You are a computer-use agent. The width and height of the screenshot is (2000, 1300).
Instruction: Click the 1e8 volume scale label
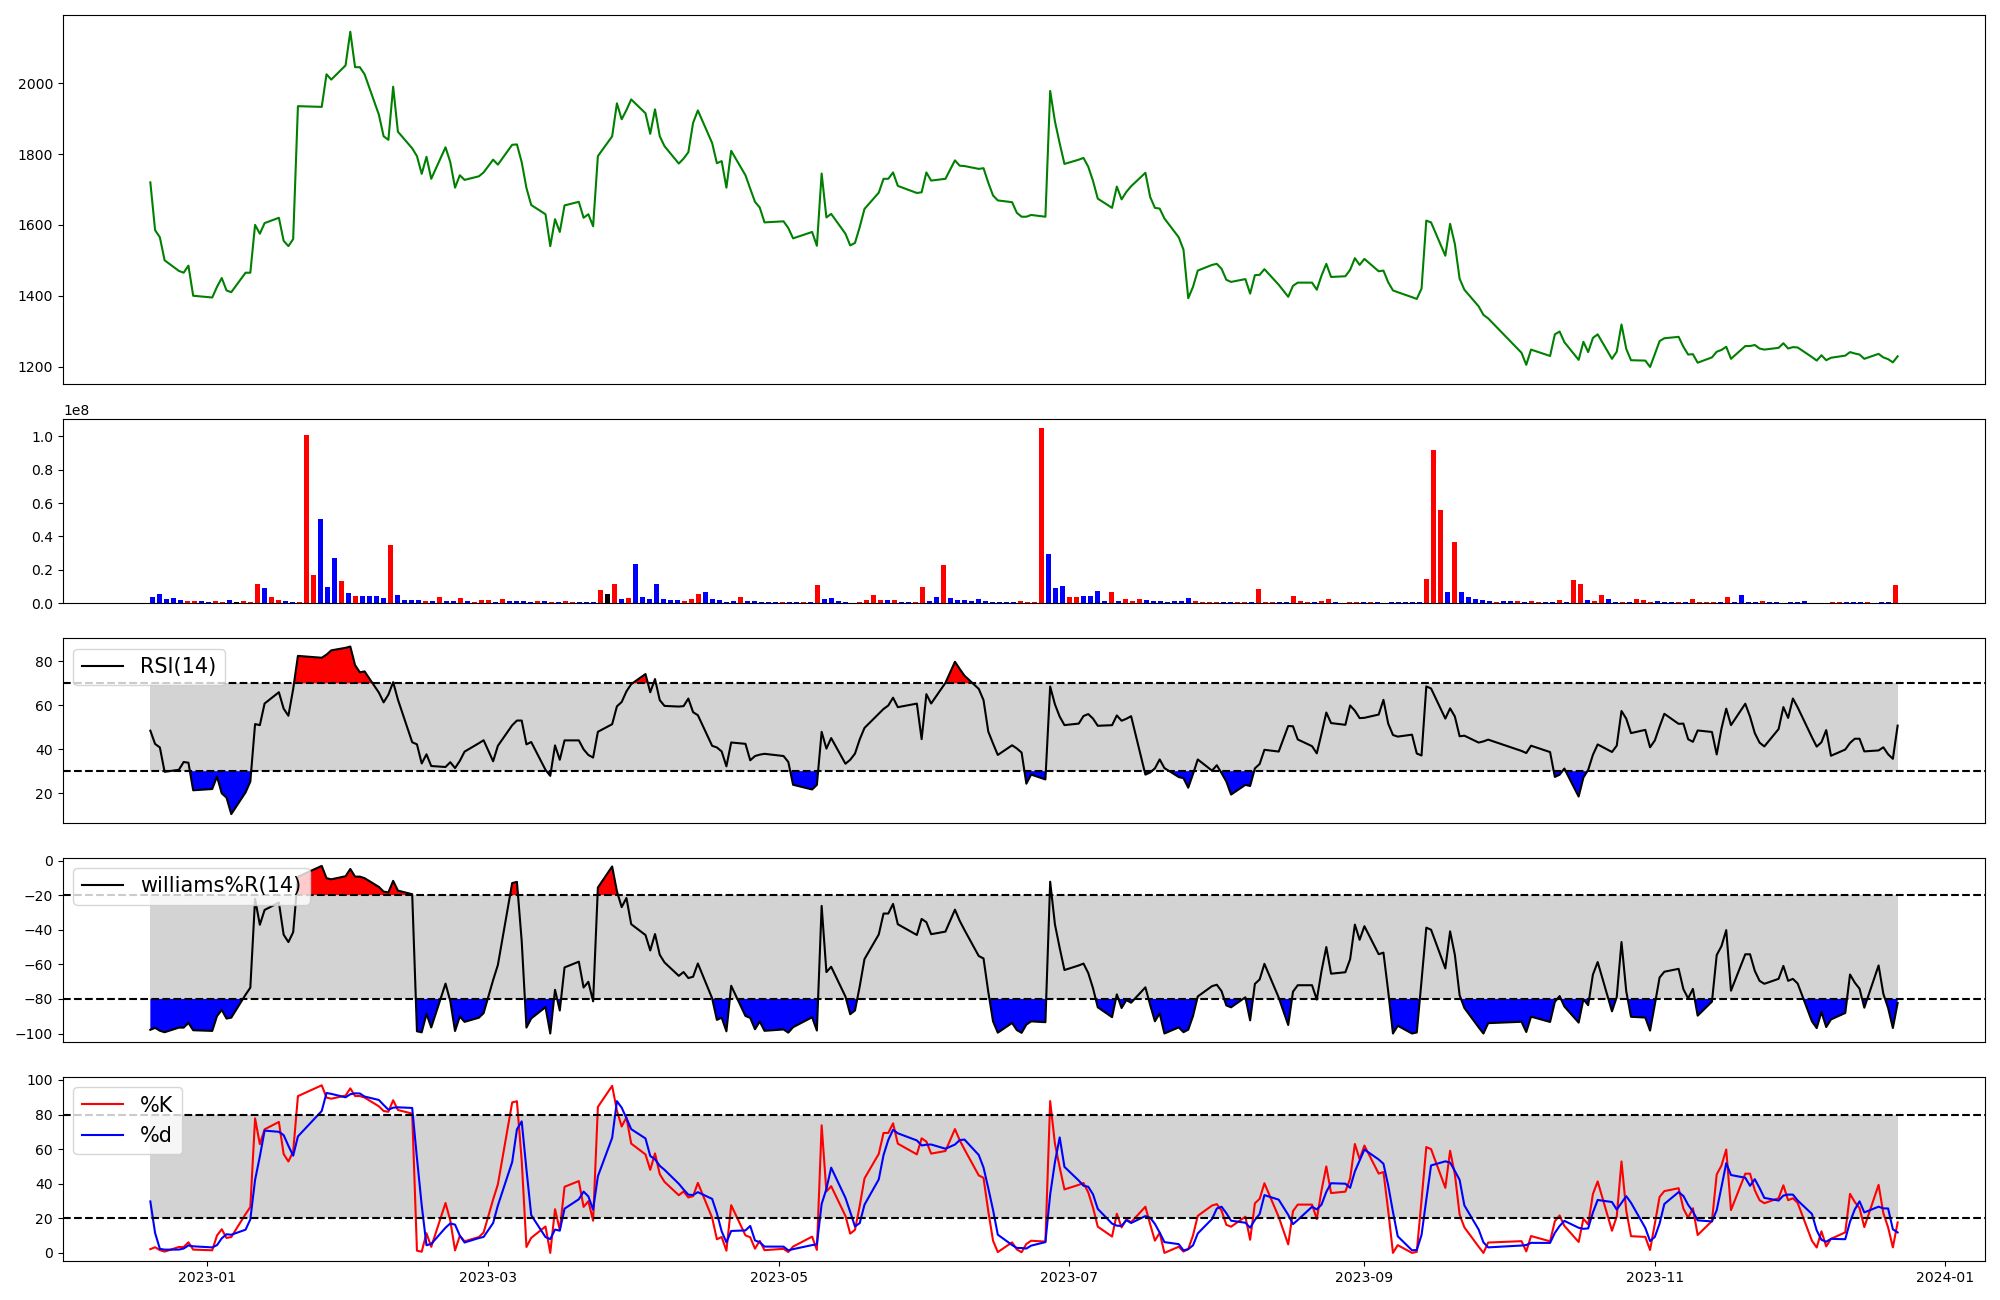(x=77, y=411)
